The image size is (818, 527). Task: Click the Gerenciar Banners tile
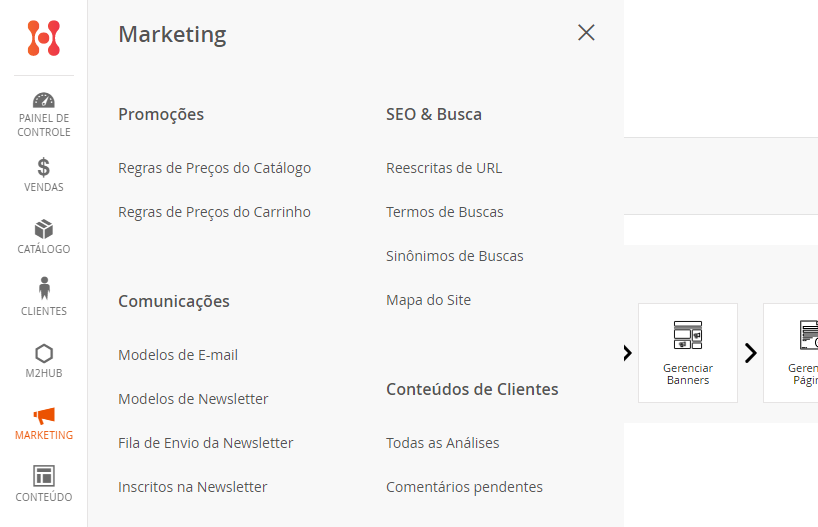pos(688,352)
